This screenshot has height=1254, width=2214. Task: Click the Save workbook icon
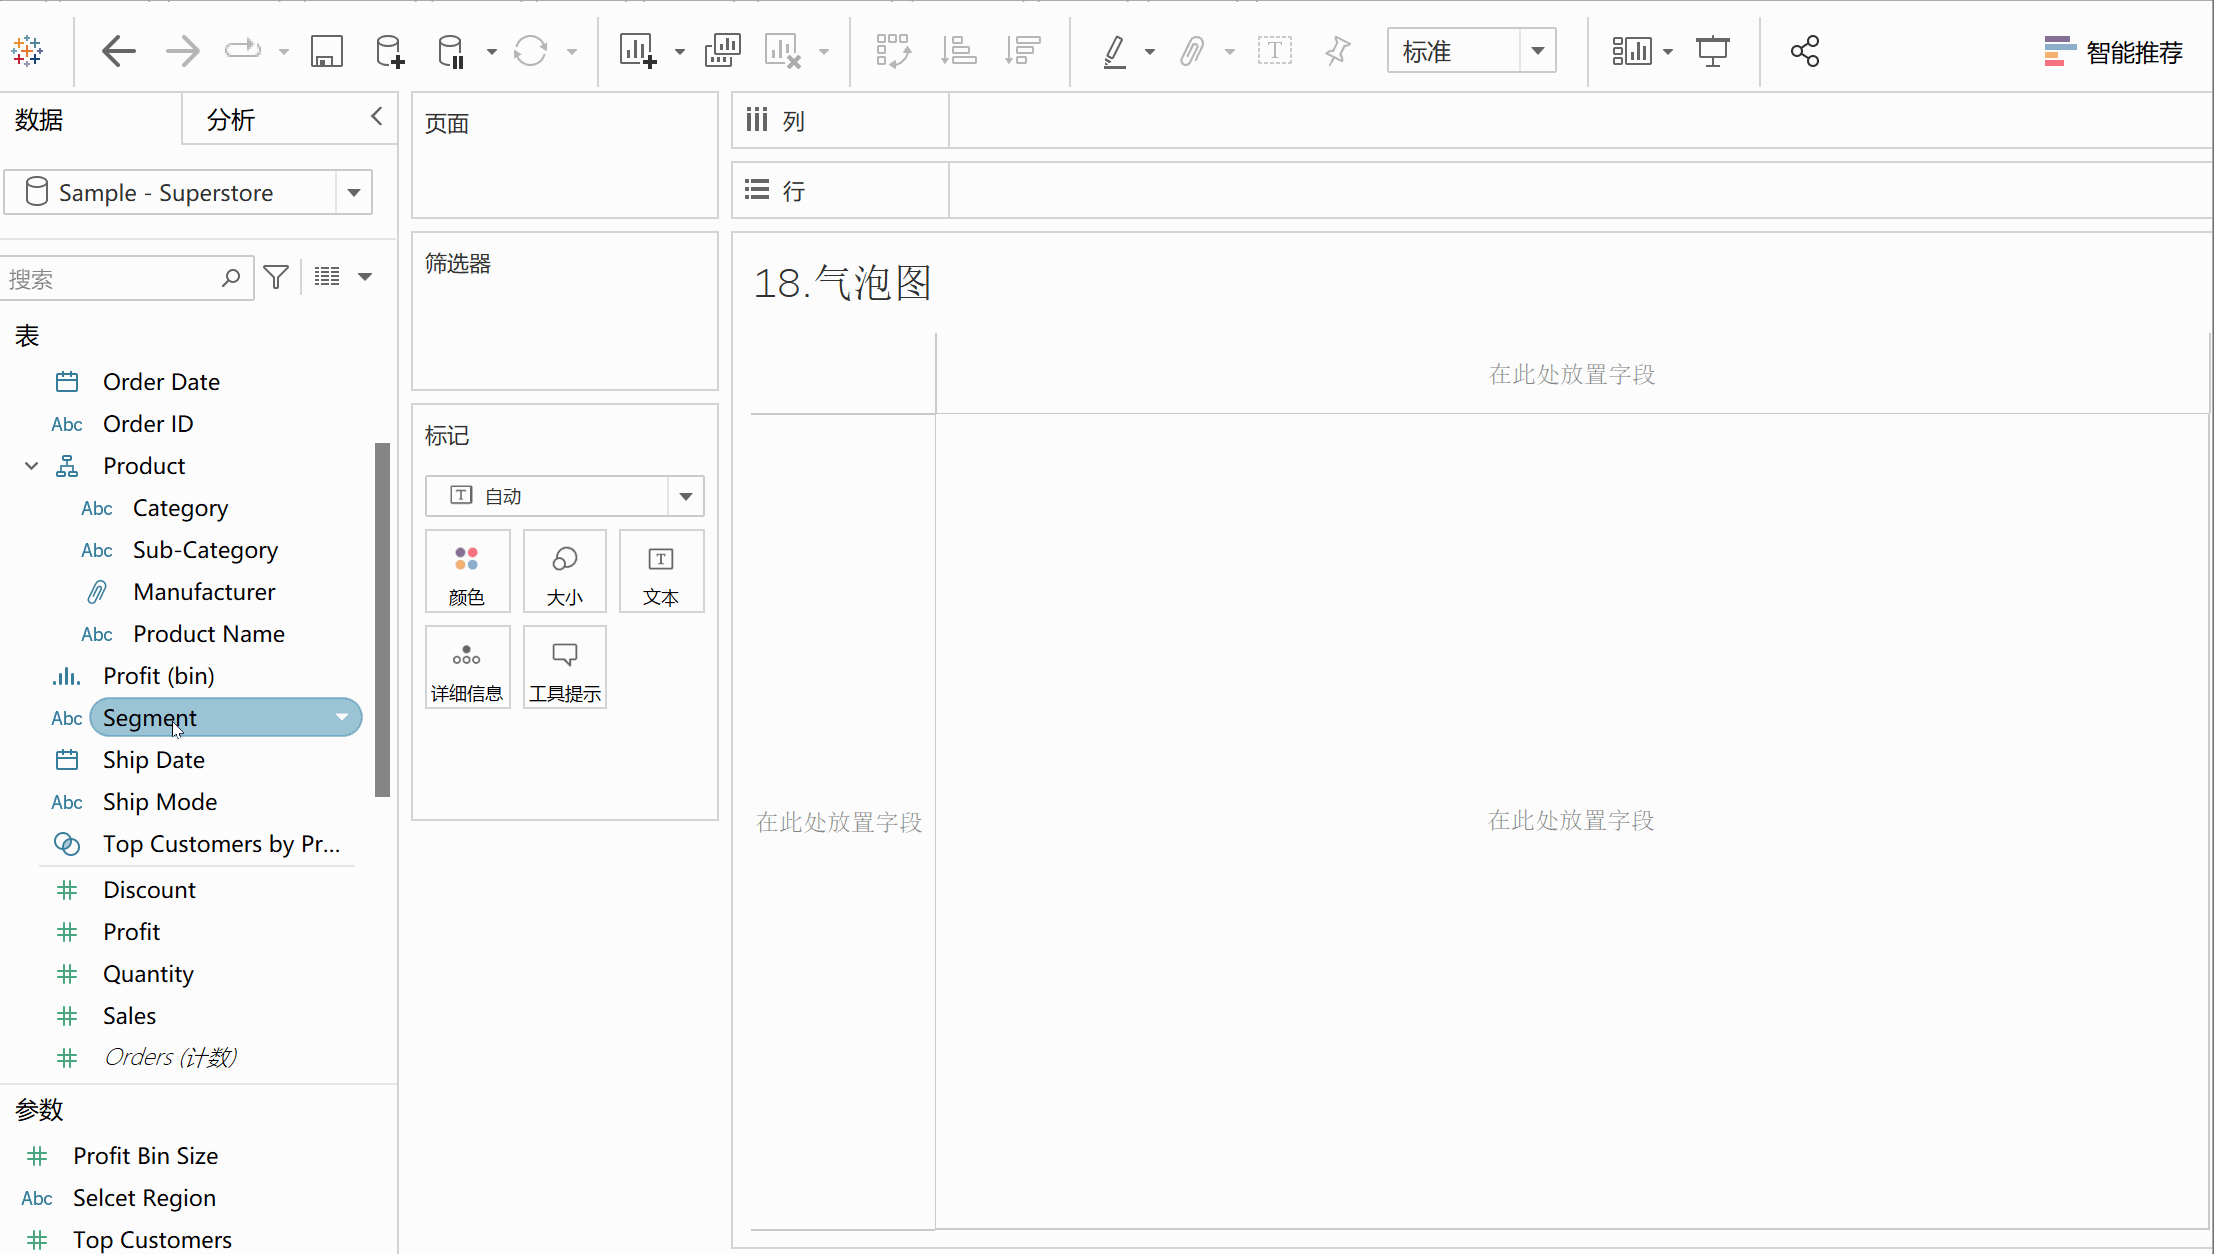click(326, 51)
